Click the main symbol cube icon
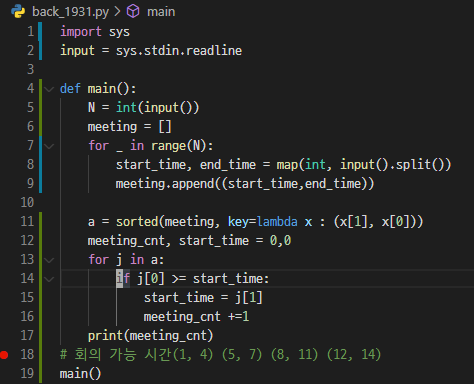The height and width of the screenshot is (384, 474). [133, 12]
